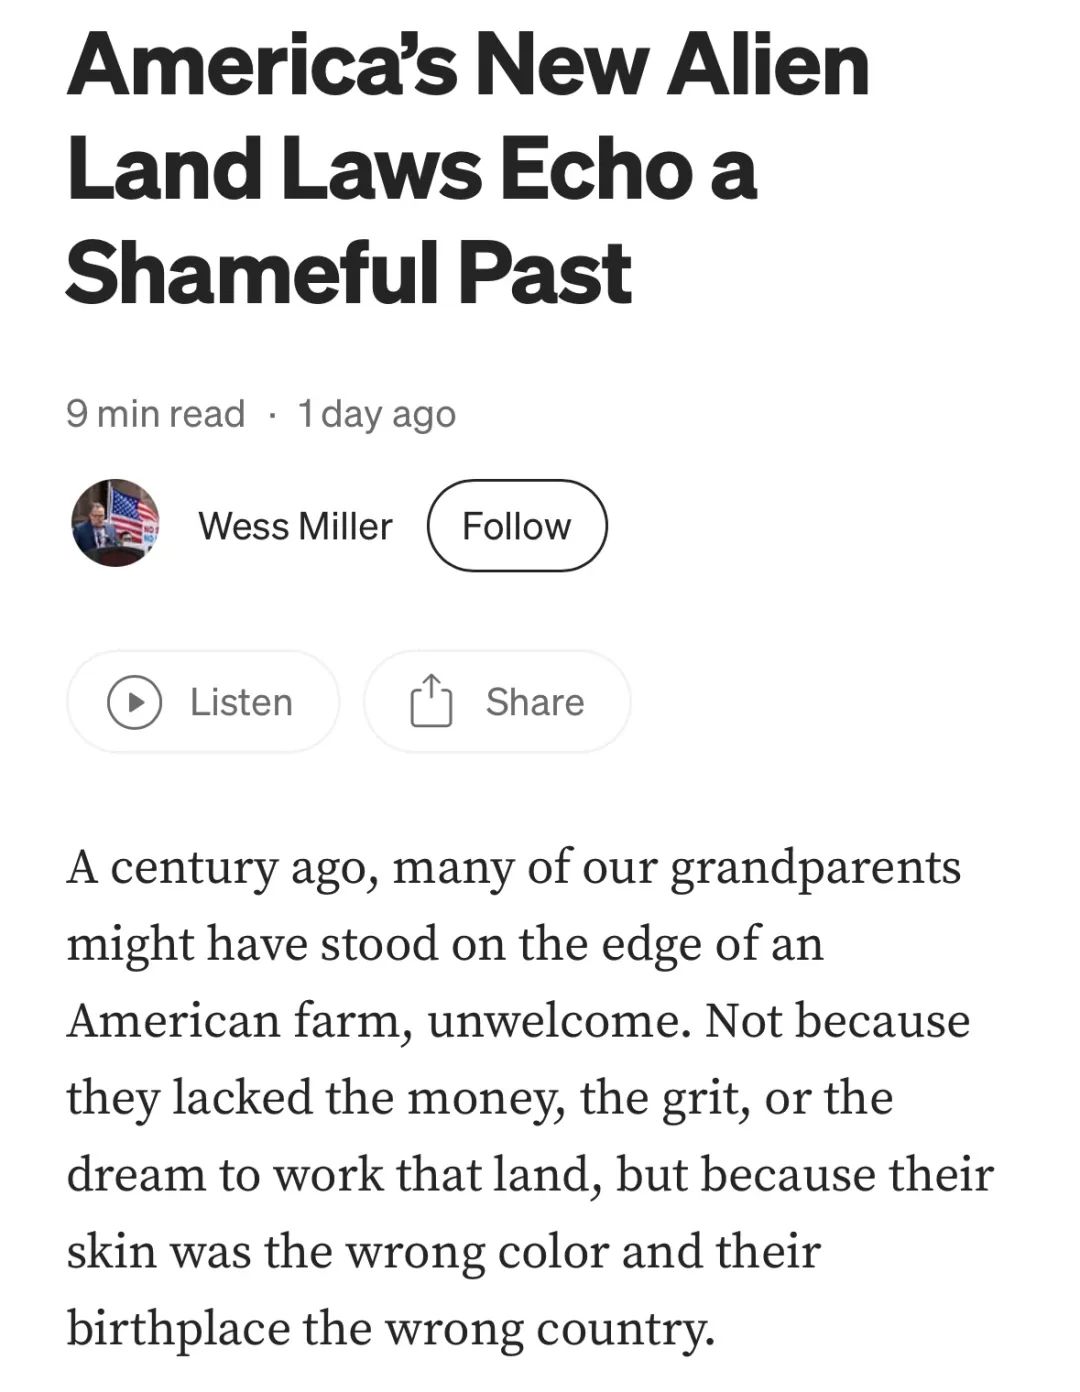Viewport: 1080px width, 1392px height.
Task: Click the dot separator between read time and date
Action: (272, 414)
